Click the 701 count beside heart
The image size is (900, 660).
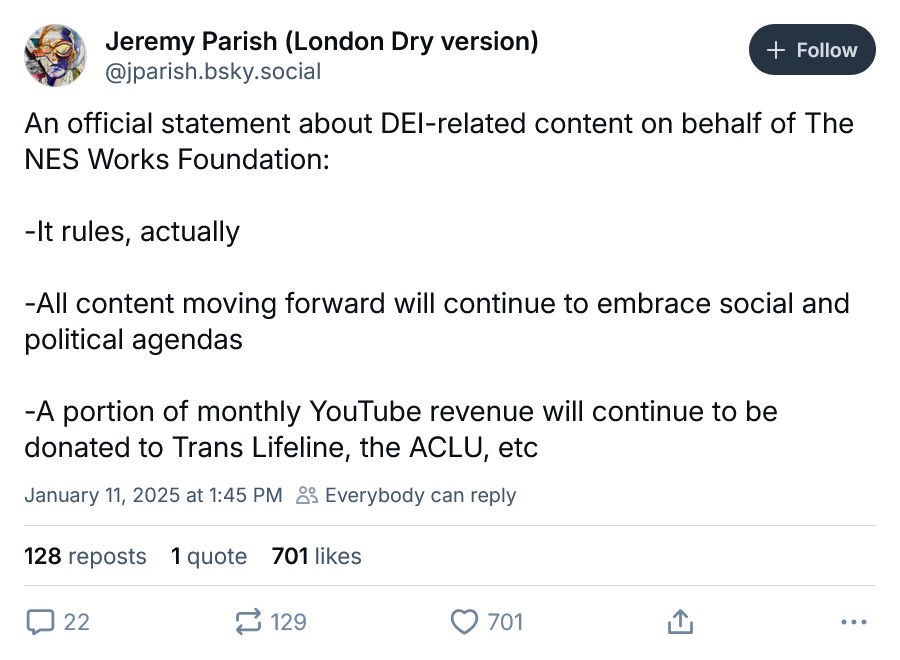[505, 622]
